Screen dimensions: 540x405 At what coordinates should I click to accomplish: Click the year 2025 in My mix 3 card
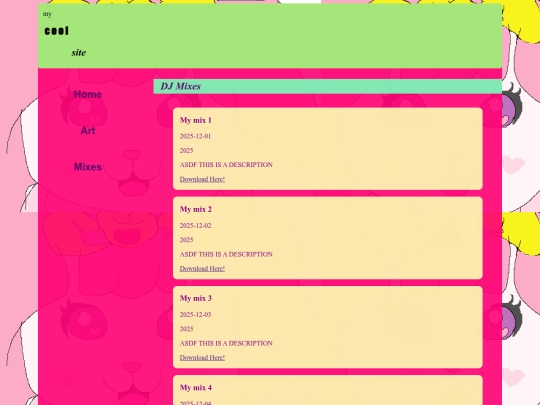pyautogui.click(x=186, y=329)
